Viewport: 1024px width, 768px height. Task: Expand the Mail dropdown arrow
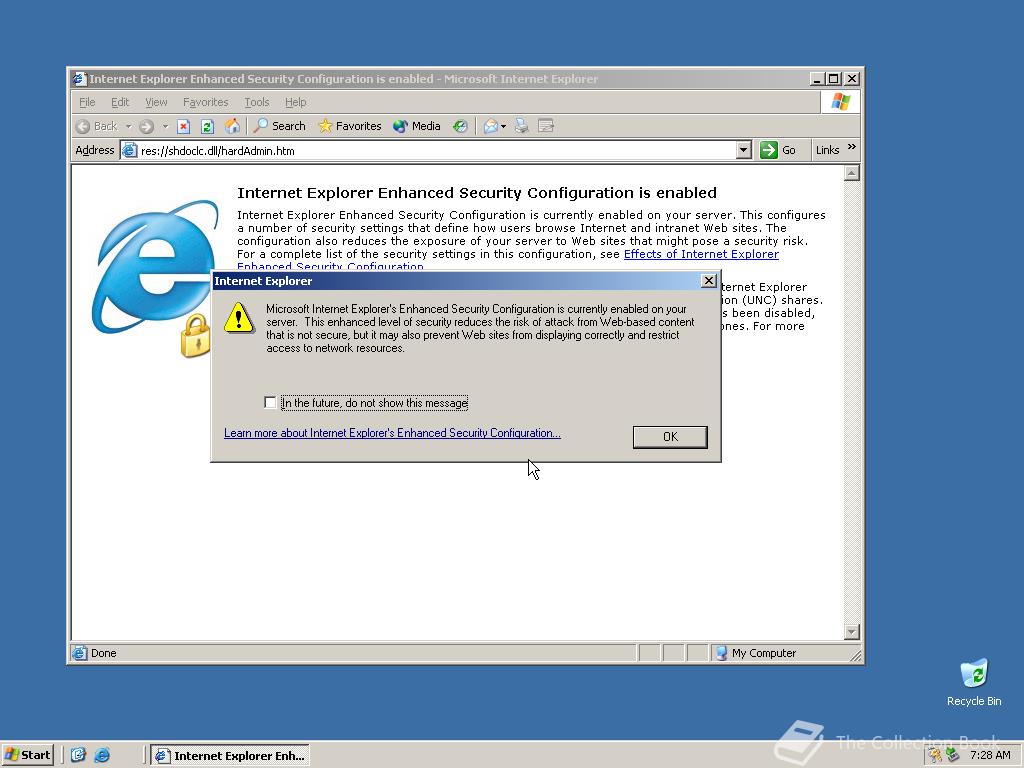point(504,126)
